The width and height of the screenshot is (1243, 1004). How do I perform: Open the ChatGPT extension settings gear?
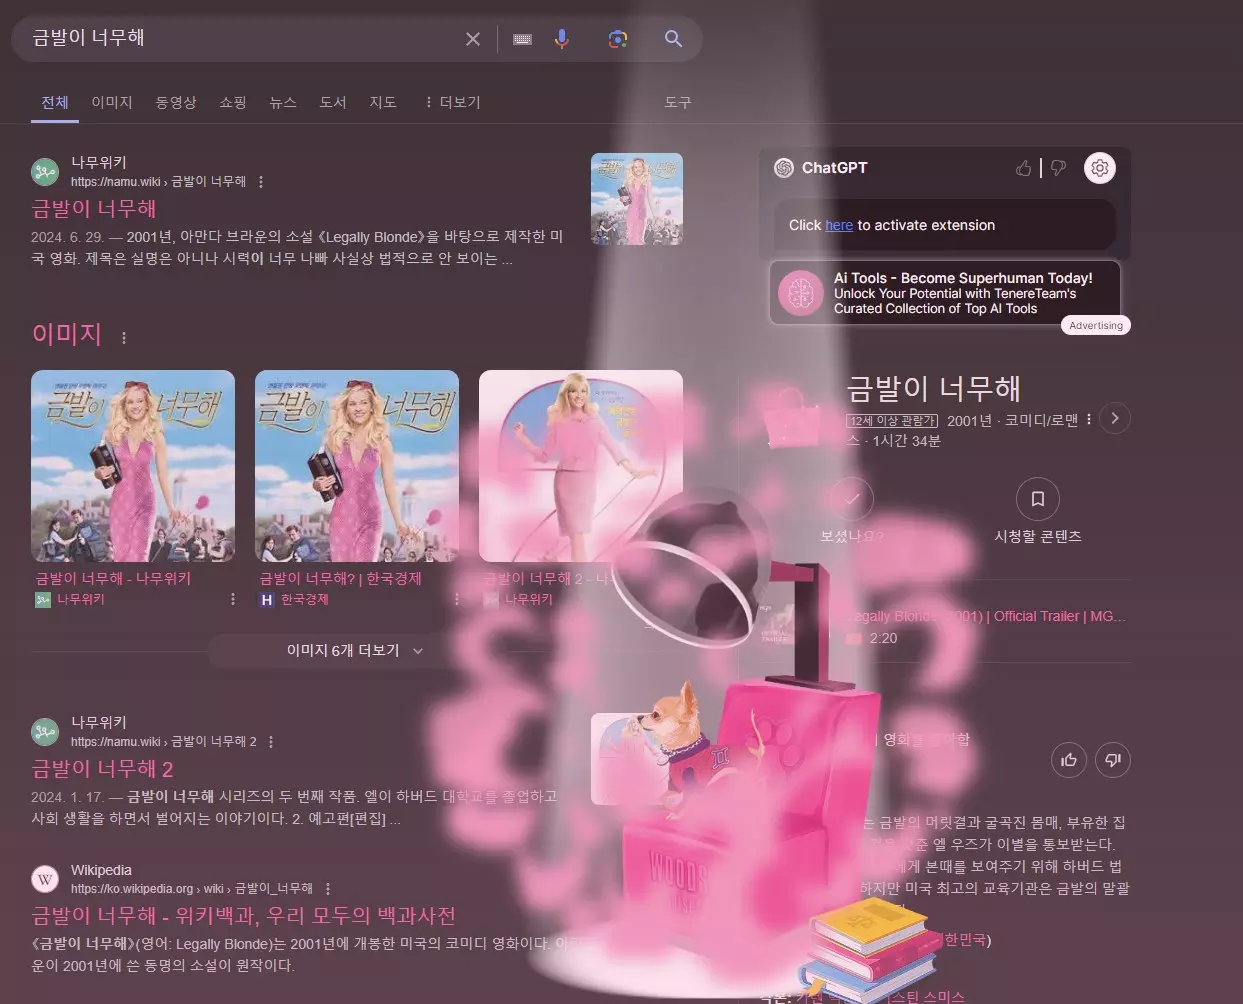1099,167
